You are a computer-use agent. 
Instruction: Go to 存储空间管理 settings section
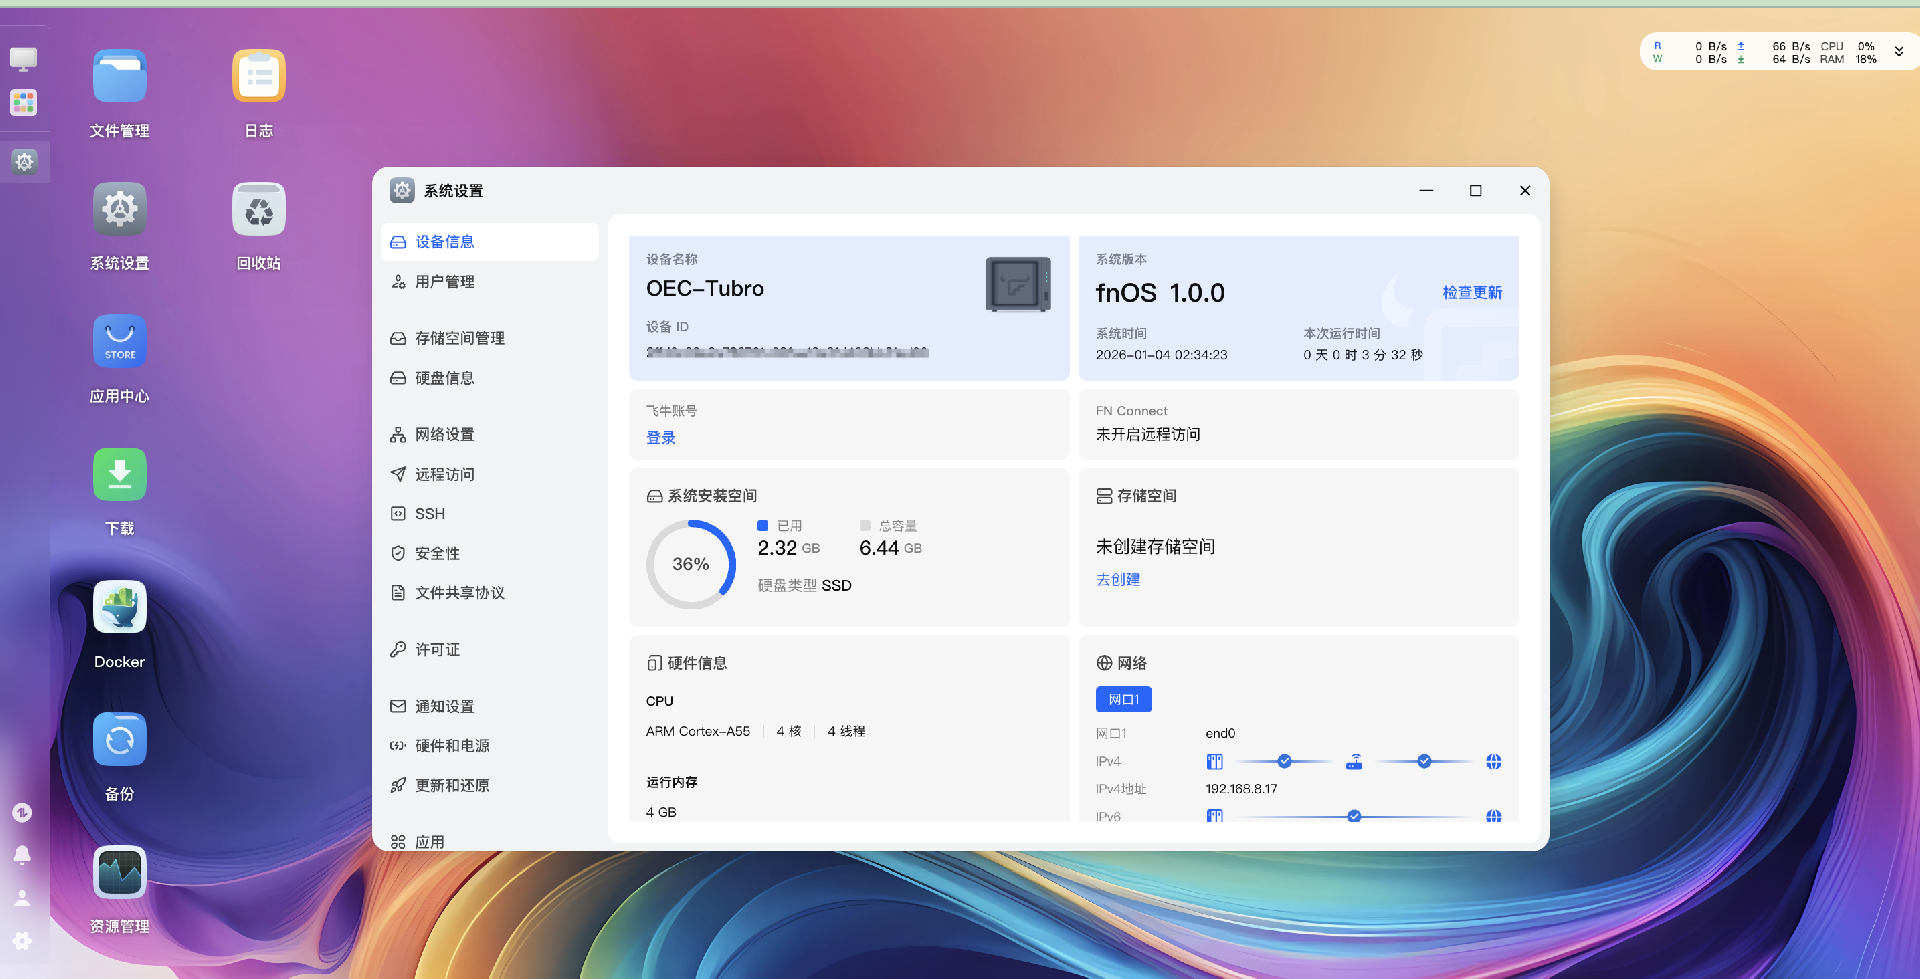pyautogui.click(x=459, y=338)
